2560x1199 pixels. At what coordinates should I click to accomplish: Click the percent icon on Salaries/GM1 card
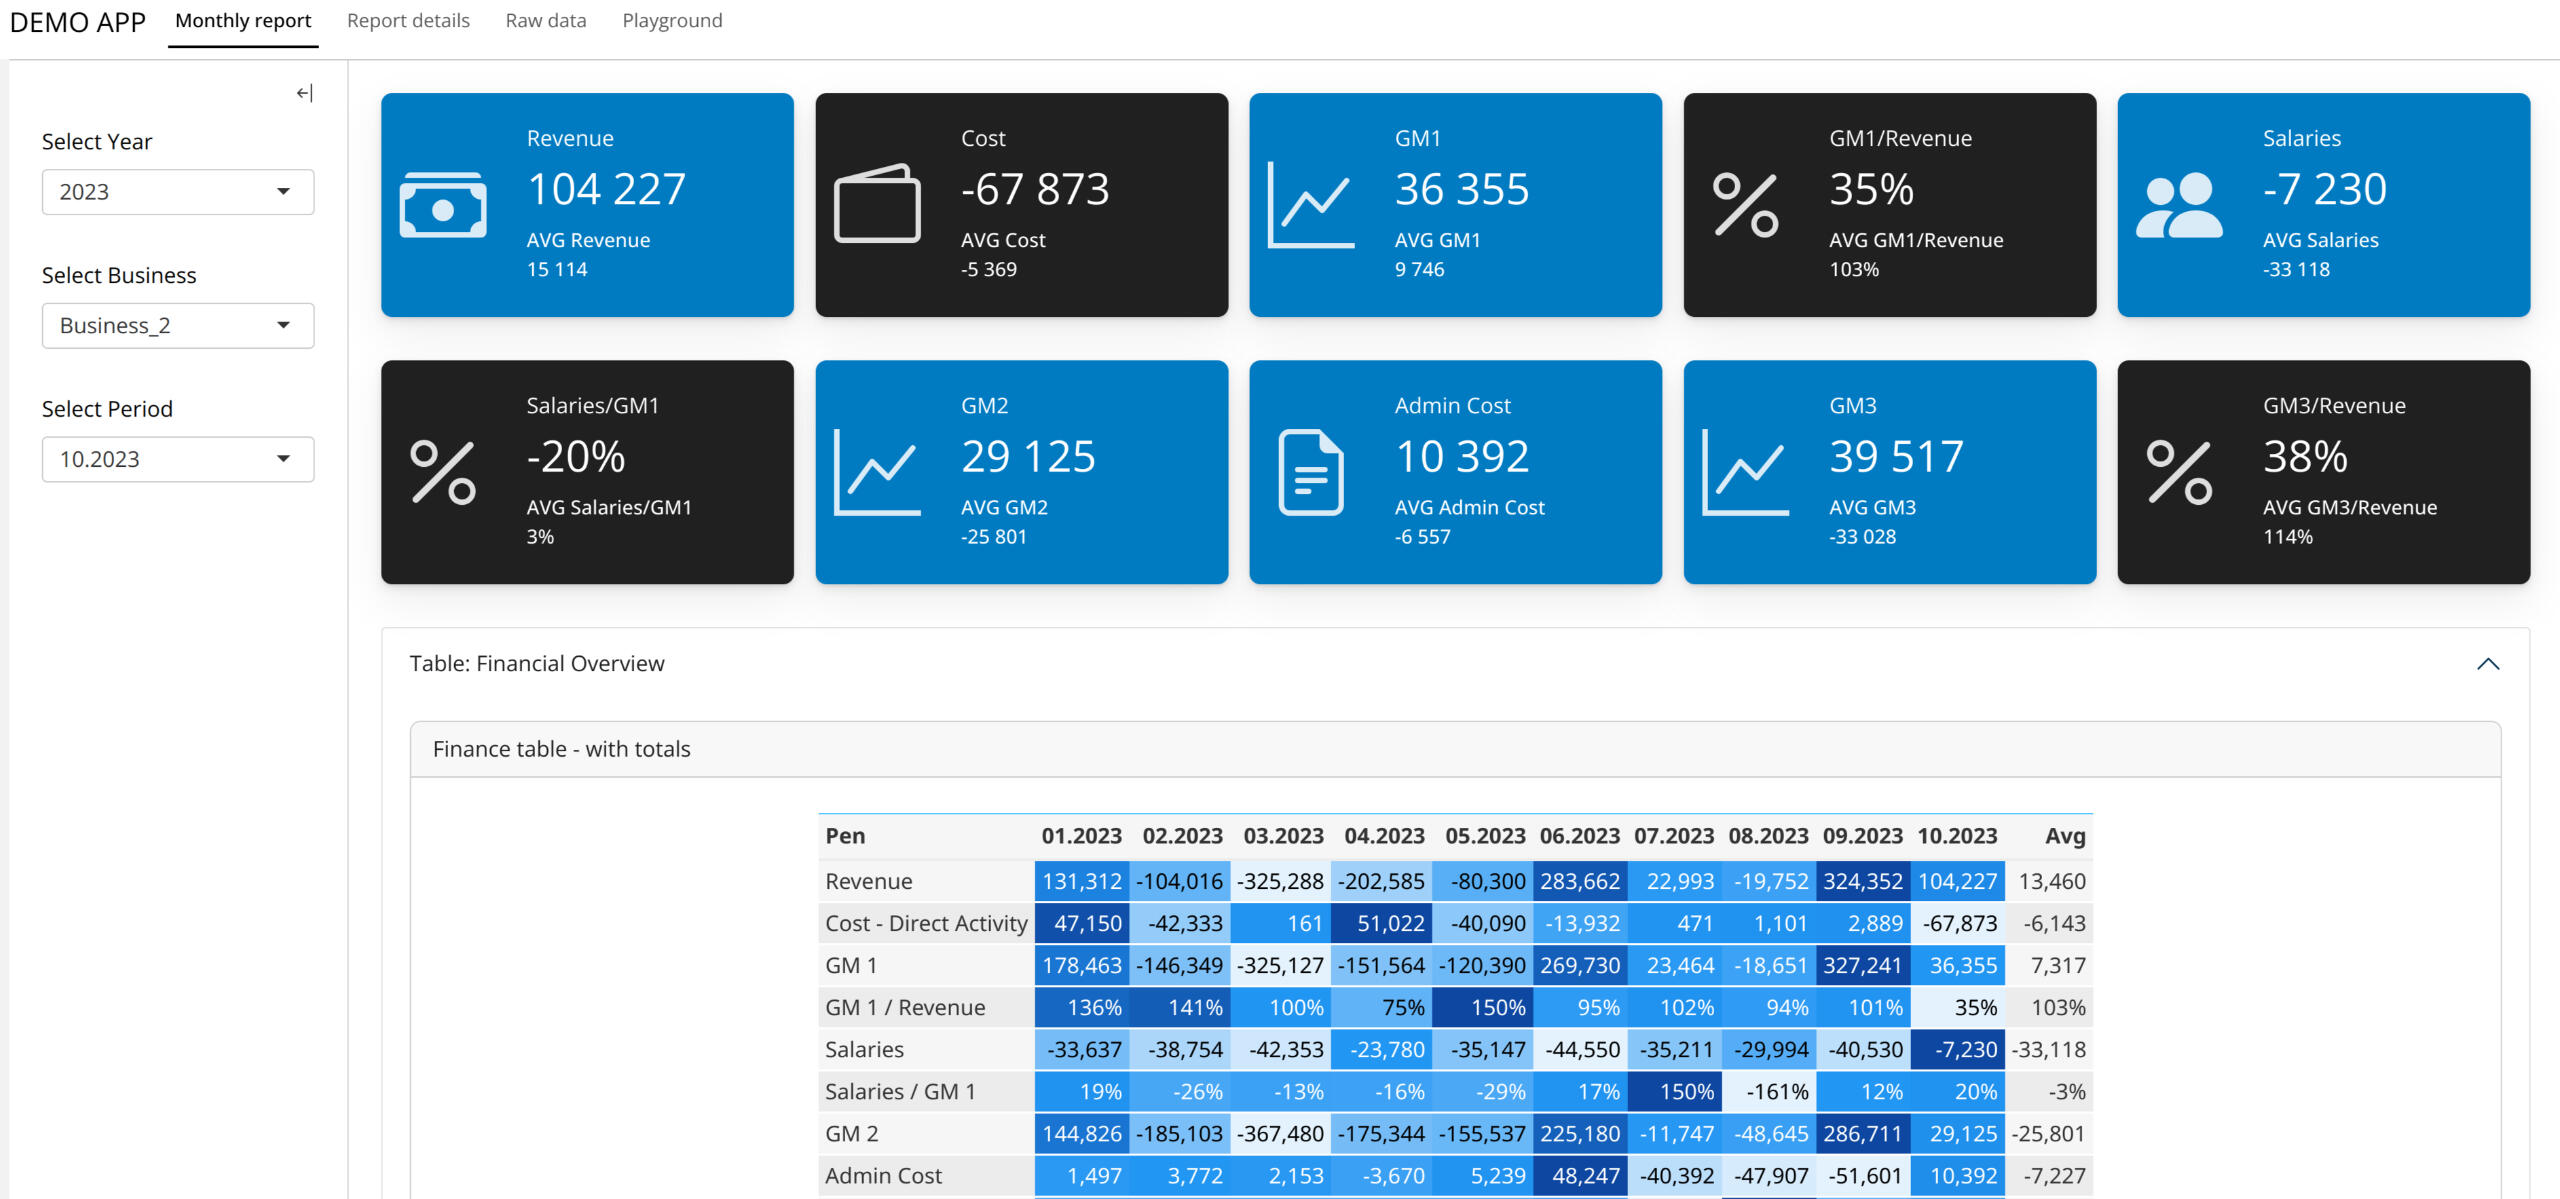[x=443, y=472]
